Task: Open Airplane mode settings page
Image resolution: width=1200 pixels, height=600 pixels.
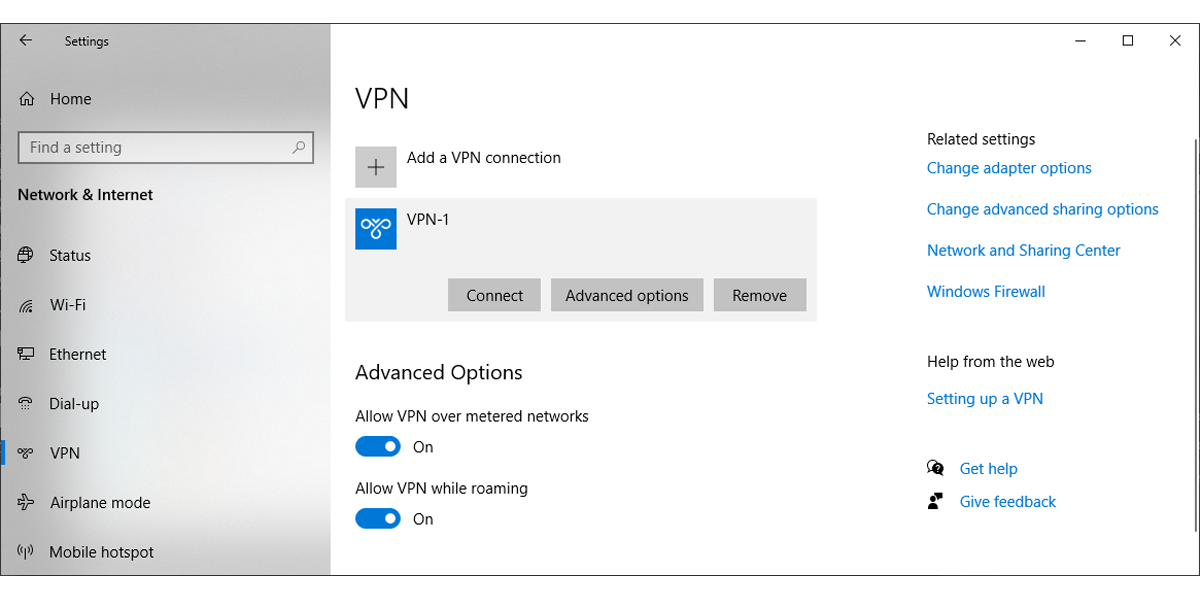Action: pos(100,503)
